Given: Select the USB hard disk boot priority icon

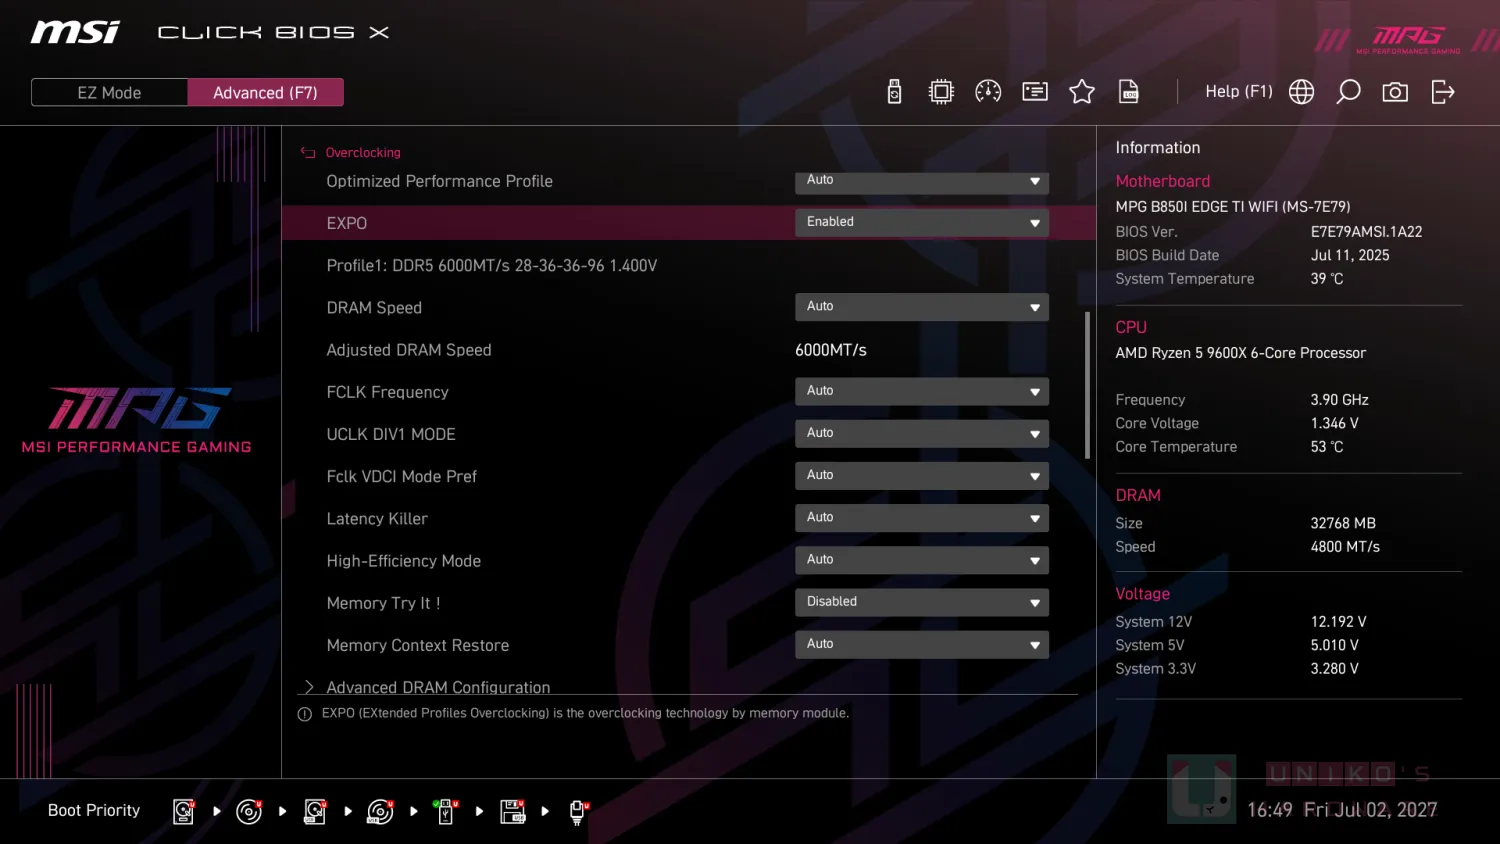Looking at the screenshot, I should [315, 811].
